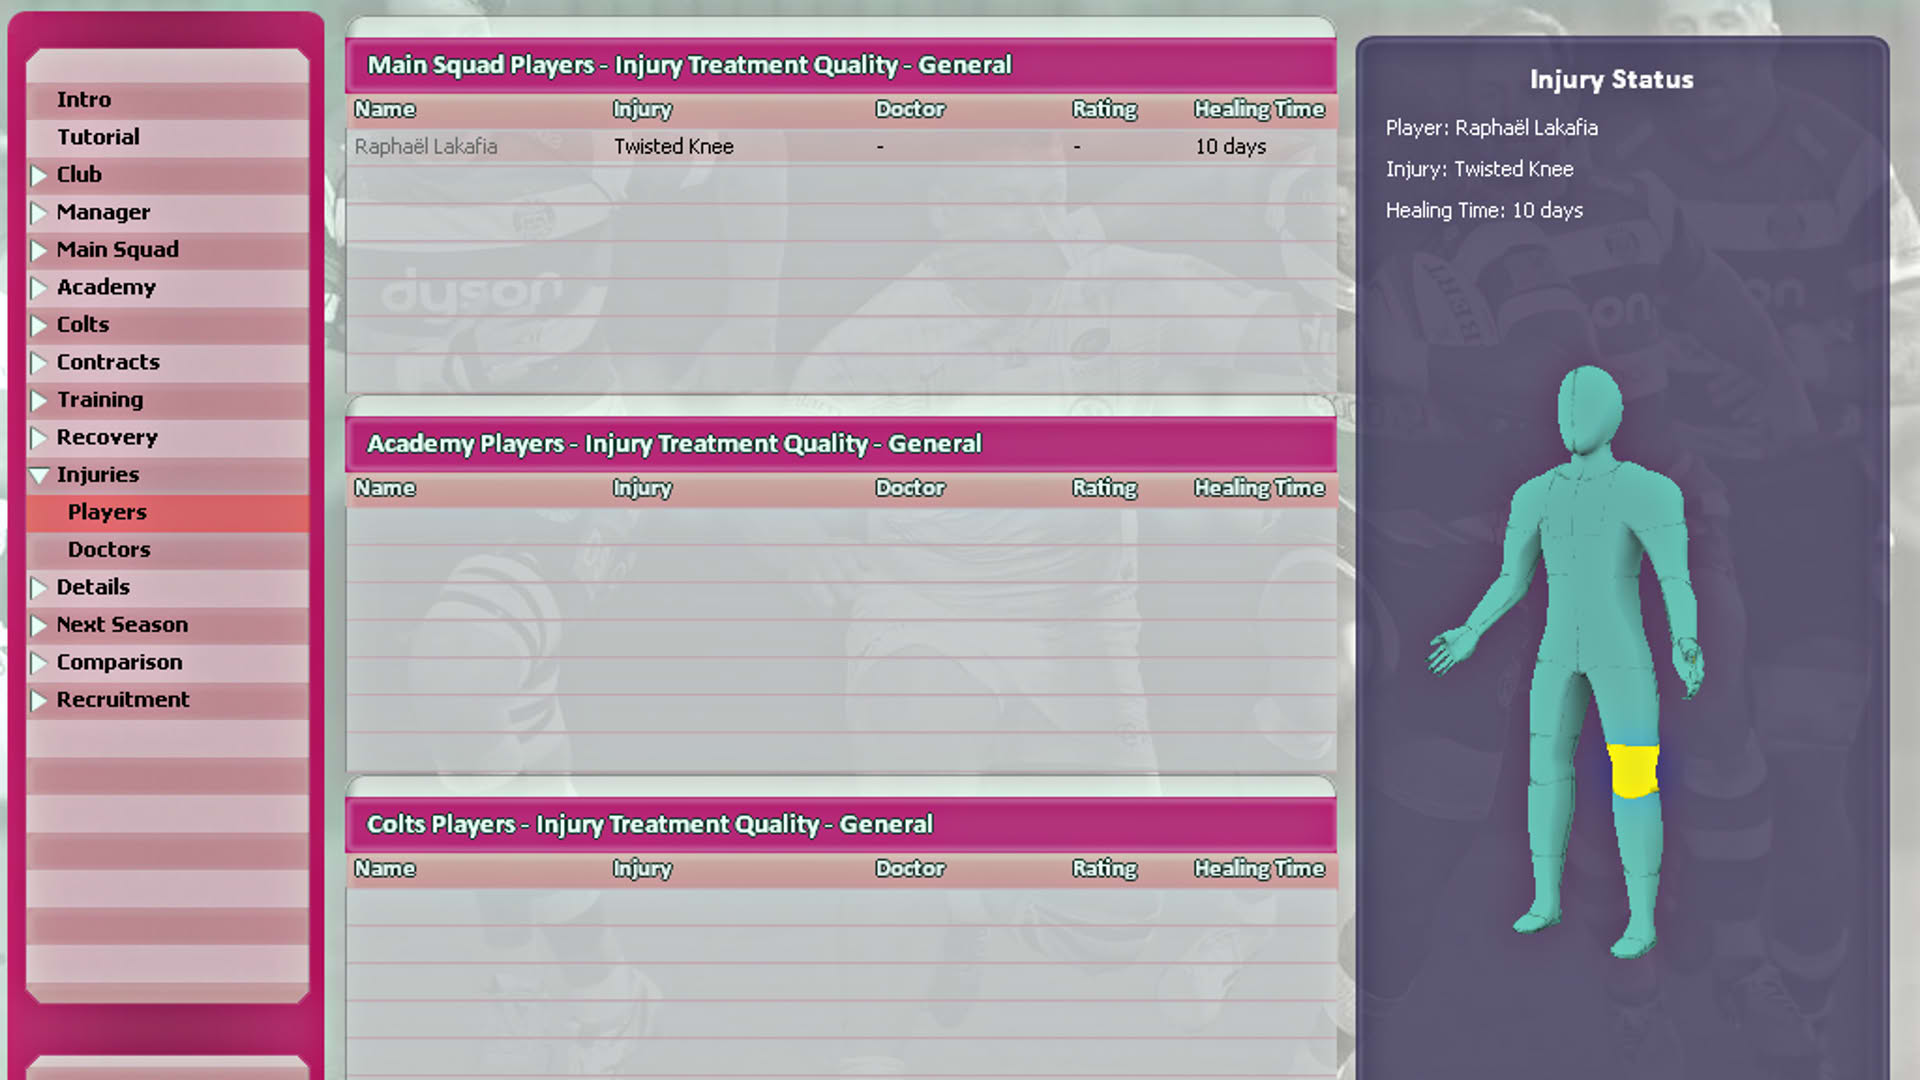This screenshot has height=1080, width=1920.
Task: Open the Club menu label
Action: tap(79, 174)
